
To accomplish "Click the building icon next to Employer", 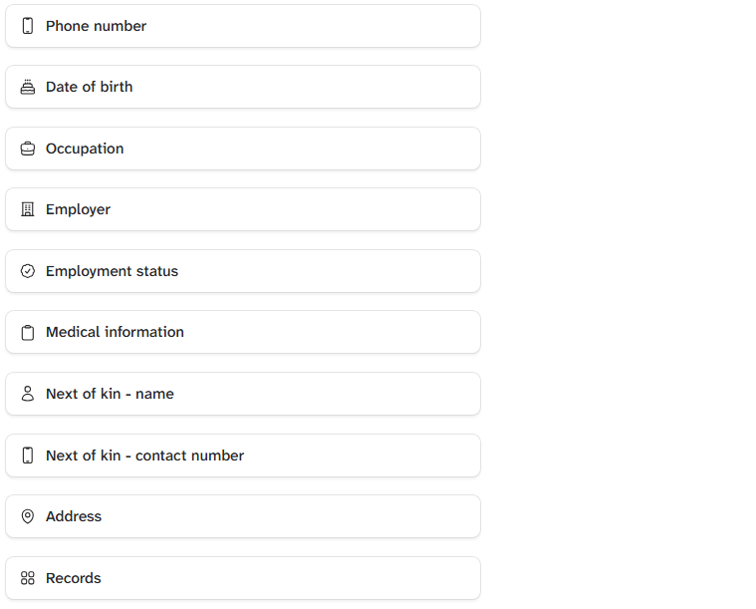I will click(x=28, y=209).
